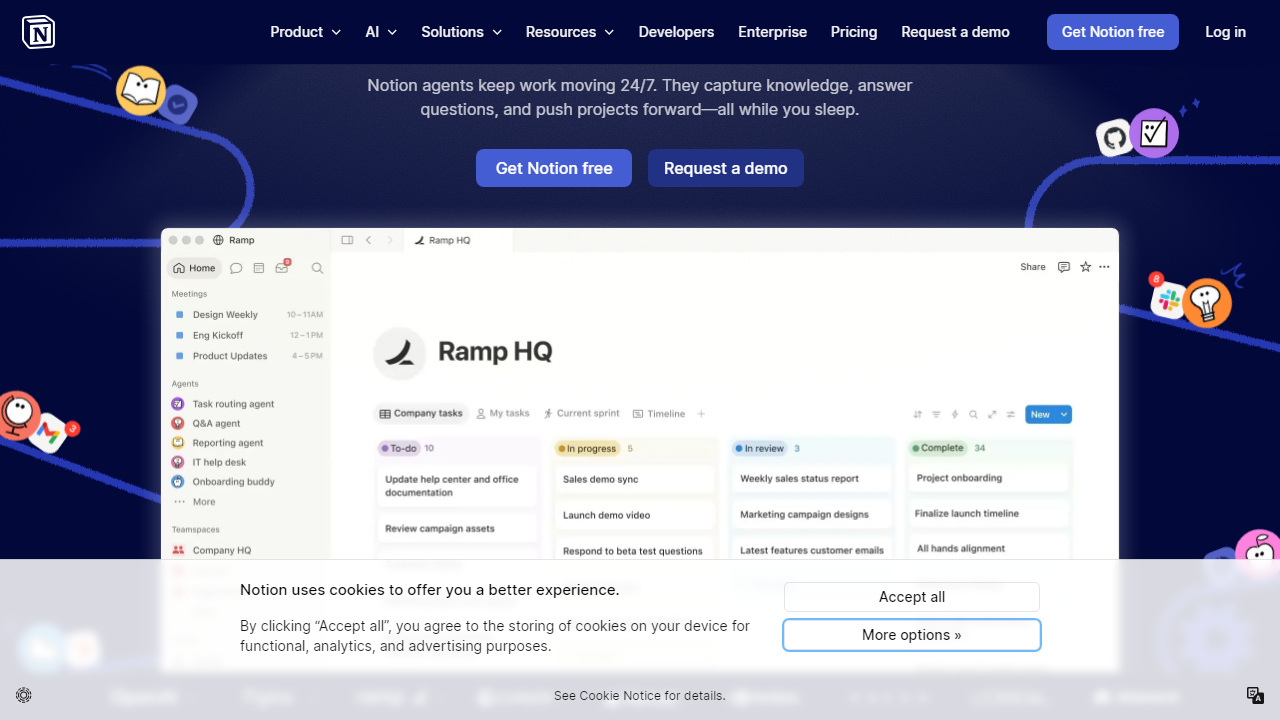Click the sidebar document list icon
The width and height of the screenshot is (1280, 720).
[259, 268]
